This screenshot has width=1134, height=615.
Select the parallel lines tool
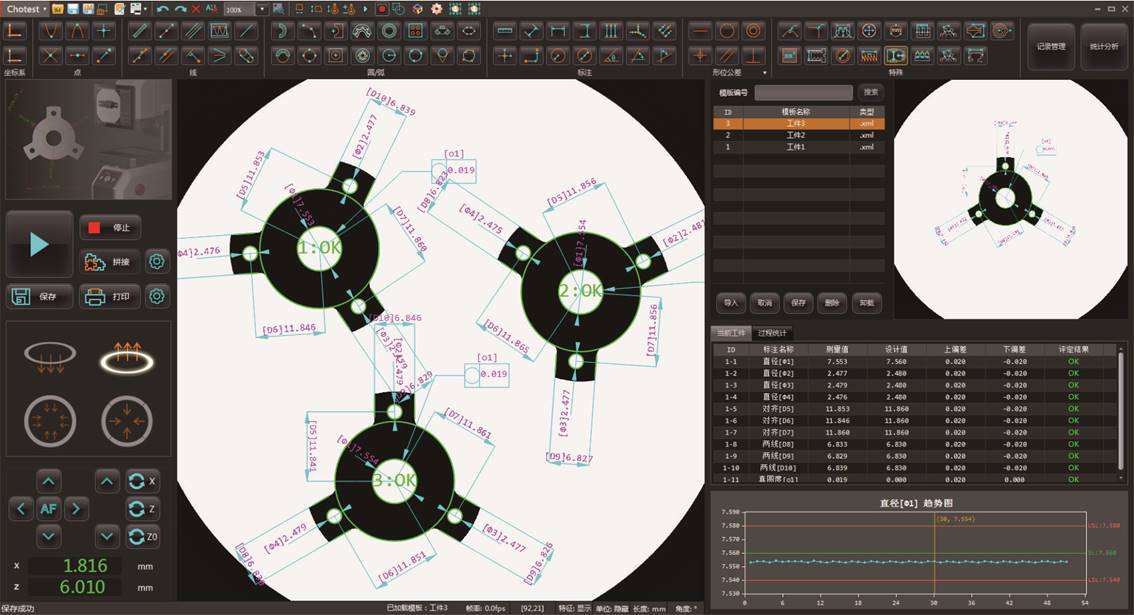coord(192,30)
